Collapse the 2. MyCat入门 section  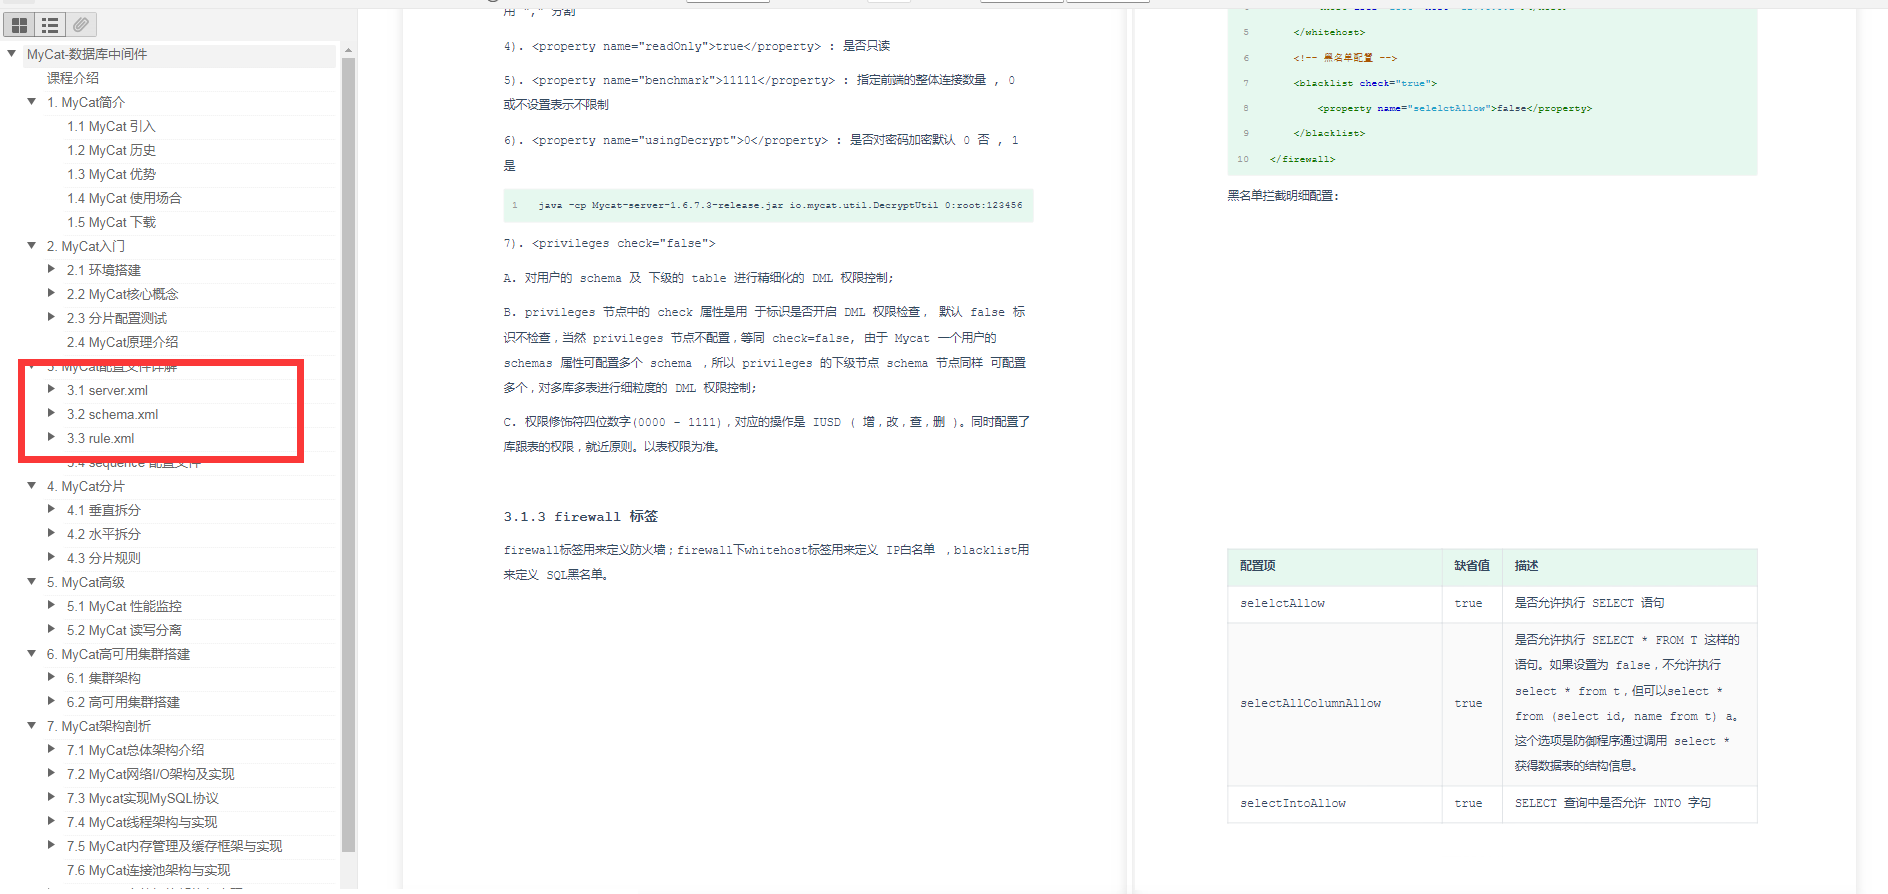point(32,246)
